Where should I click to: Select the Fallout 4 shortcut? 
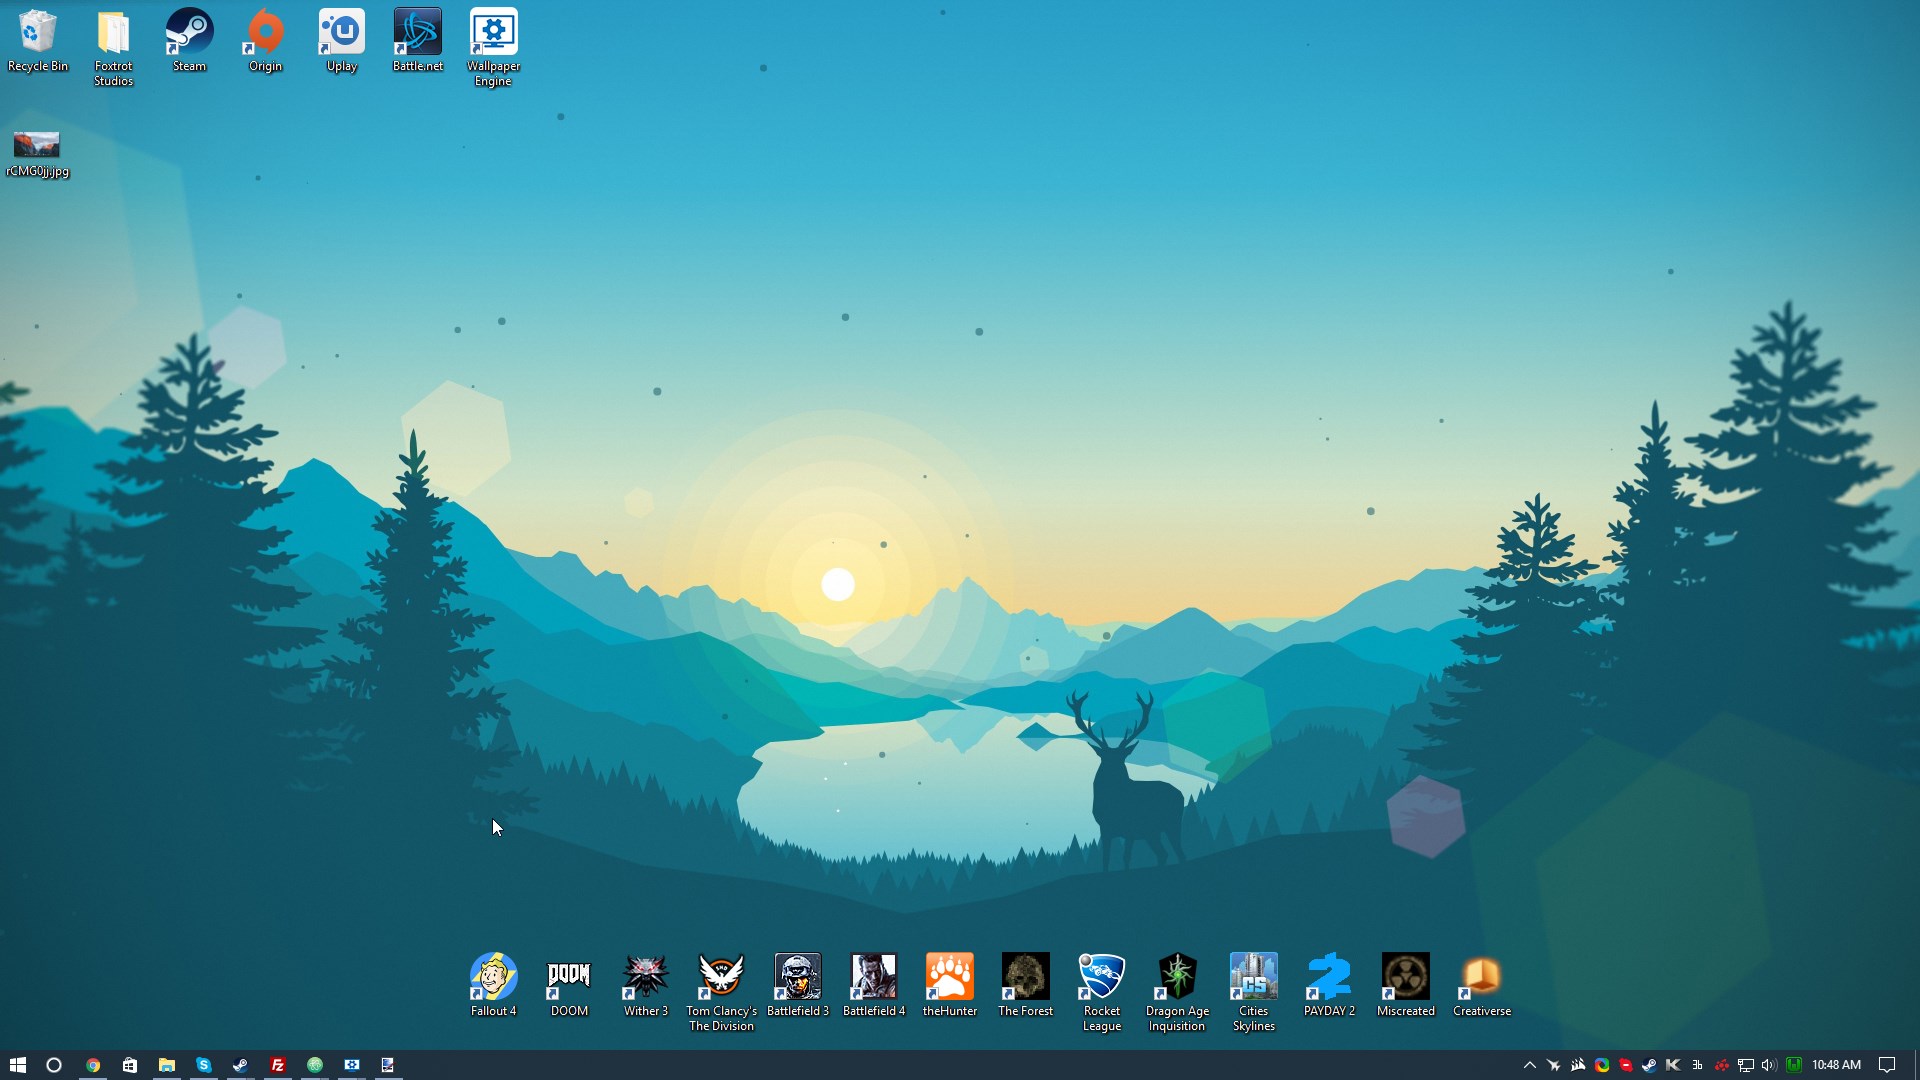(493, 985)
